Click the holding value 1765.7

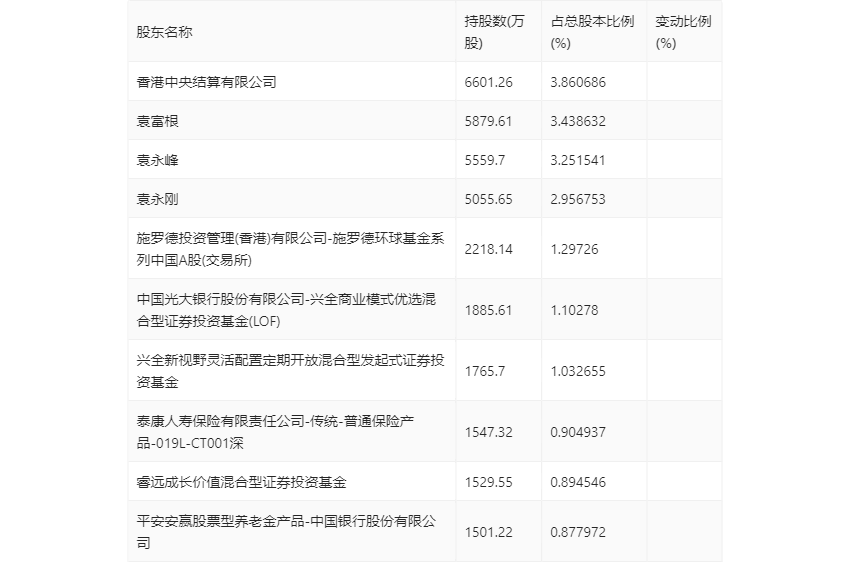coord(485,371)
